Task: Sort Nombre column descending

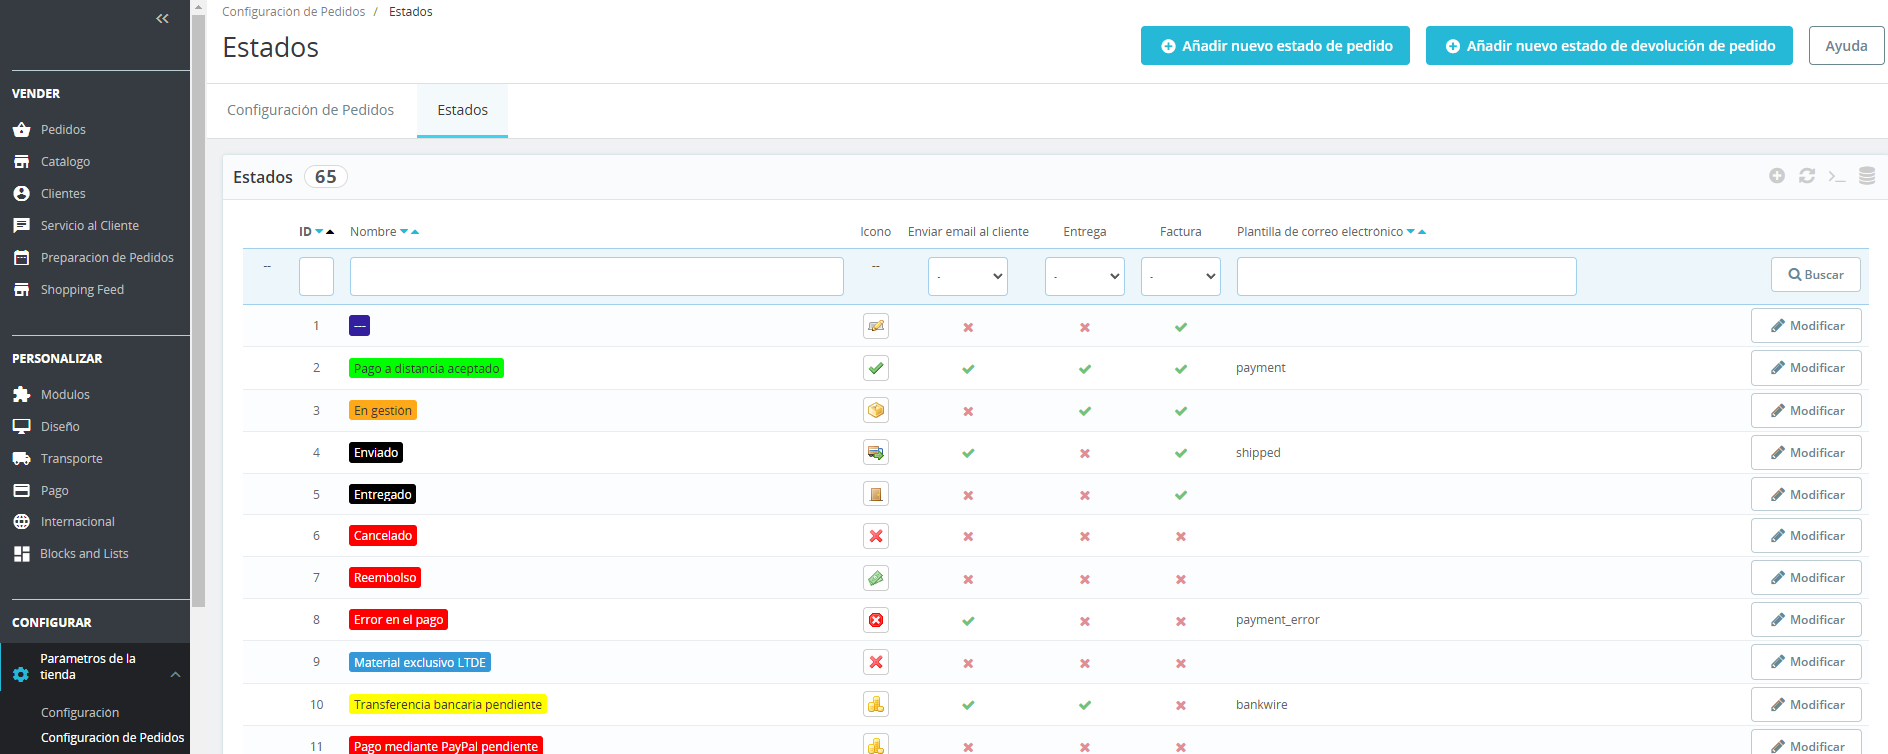Action: 404,232
